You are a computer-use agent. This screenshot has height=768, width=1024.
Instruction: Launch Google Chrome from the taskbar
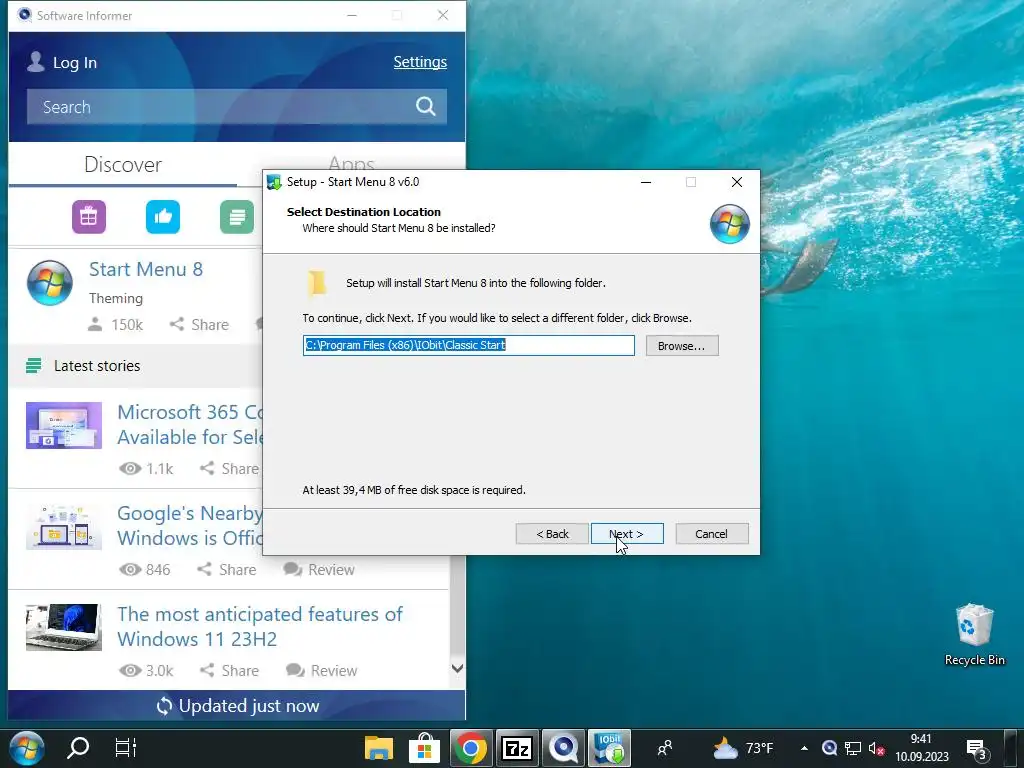tap(471, 748)
